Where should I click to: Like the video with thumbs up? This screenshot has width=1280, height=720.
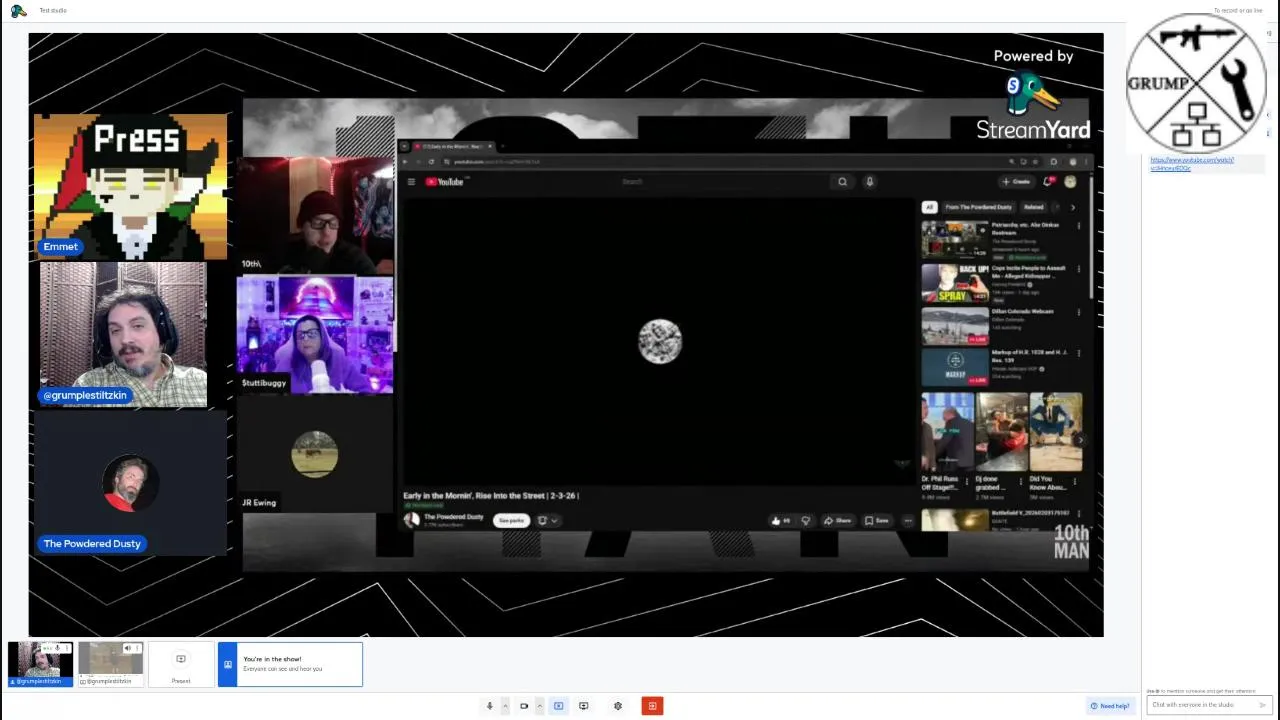click(780, 520)
